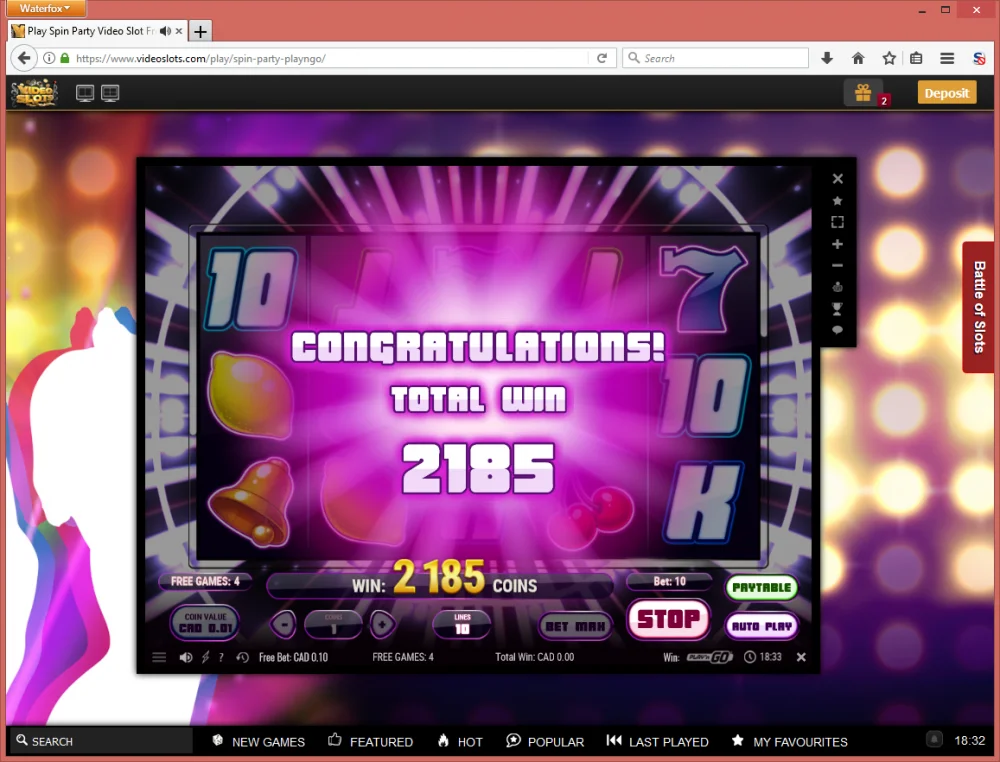Screen dimensions: 1000x762
Task: Click the green padlock security icon
Action: (64, 58)
